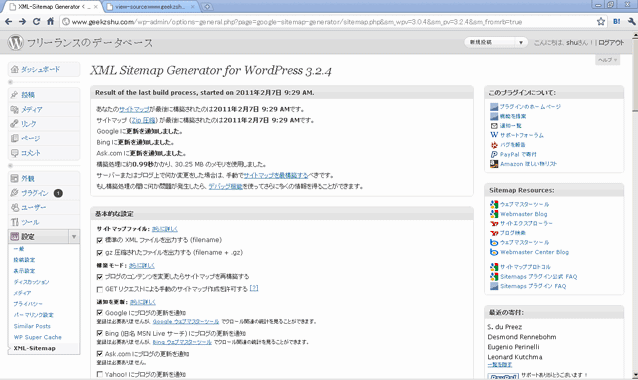Open the Google ウェブマスターツール inline link
Viewport: 638px width, 380px height.
[186, 321]
